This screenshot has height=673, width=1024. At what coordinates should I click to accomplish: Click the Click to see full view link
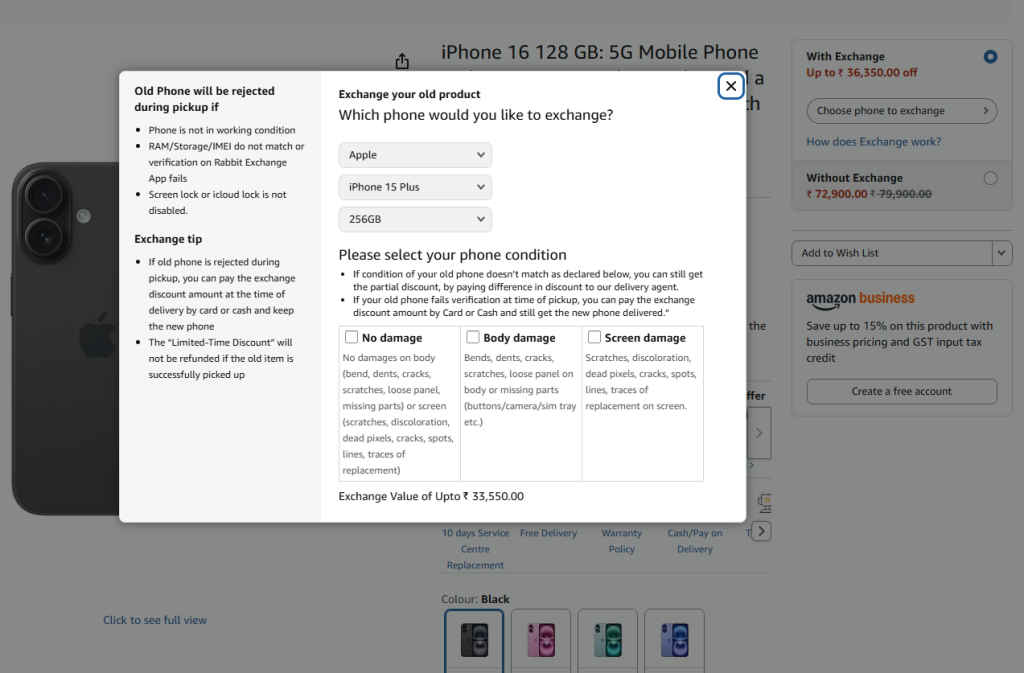[155, 620]
